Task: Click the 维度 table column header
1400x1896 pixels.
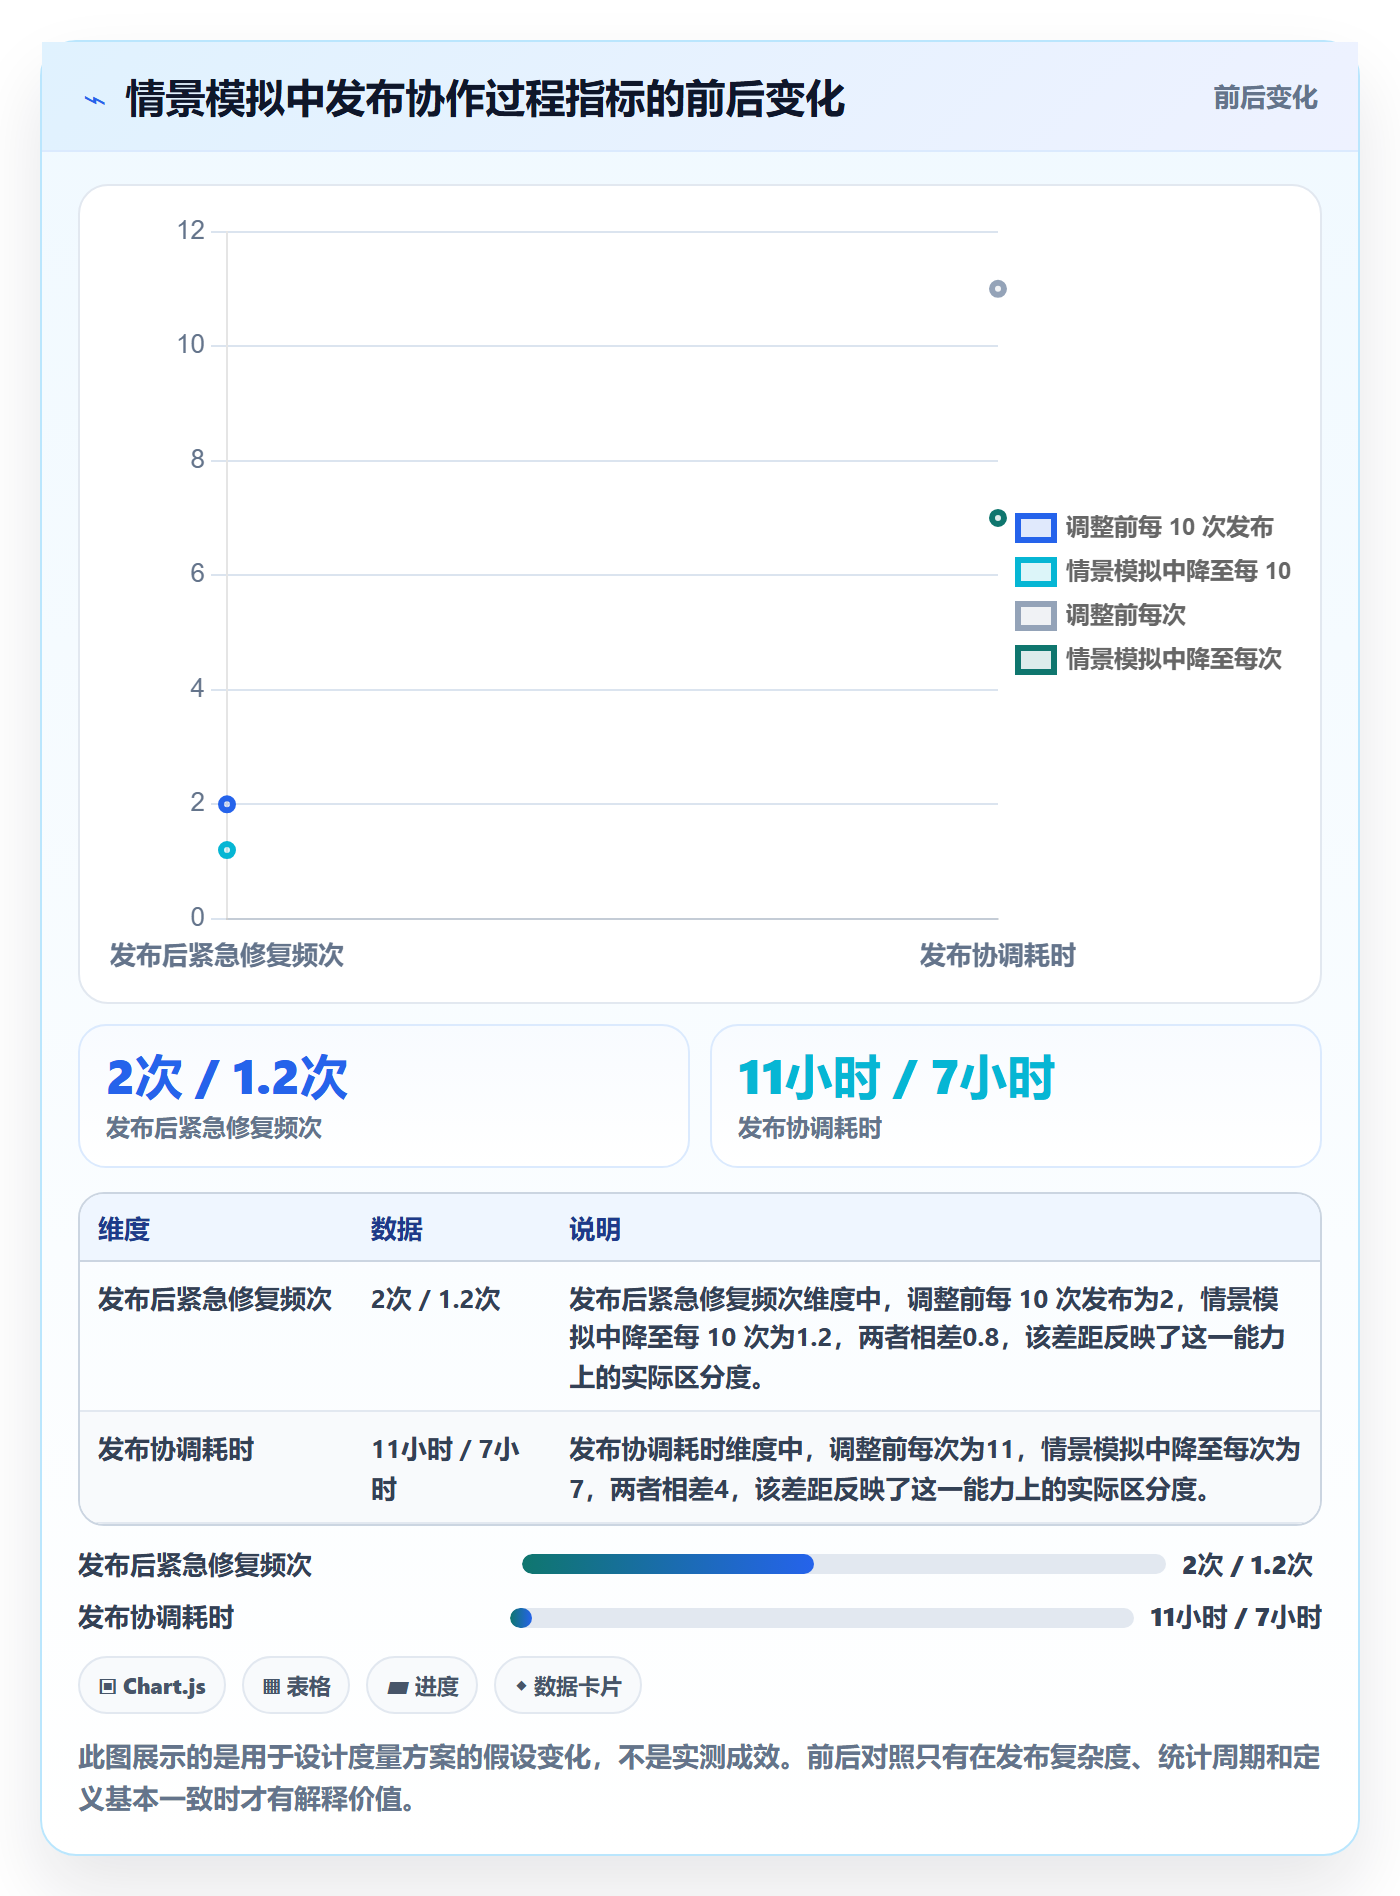Action: click(124, 1229)
